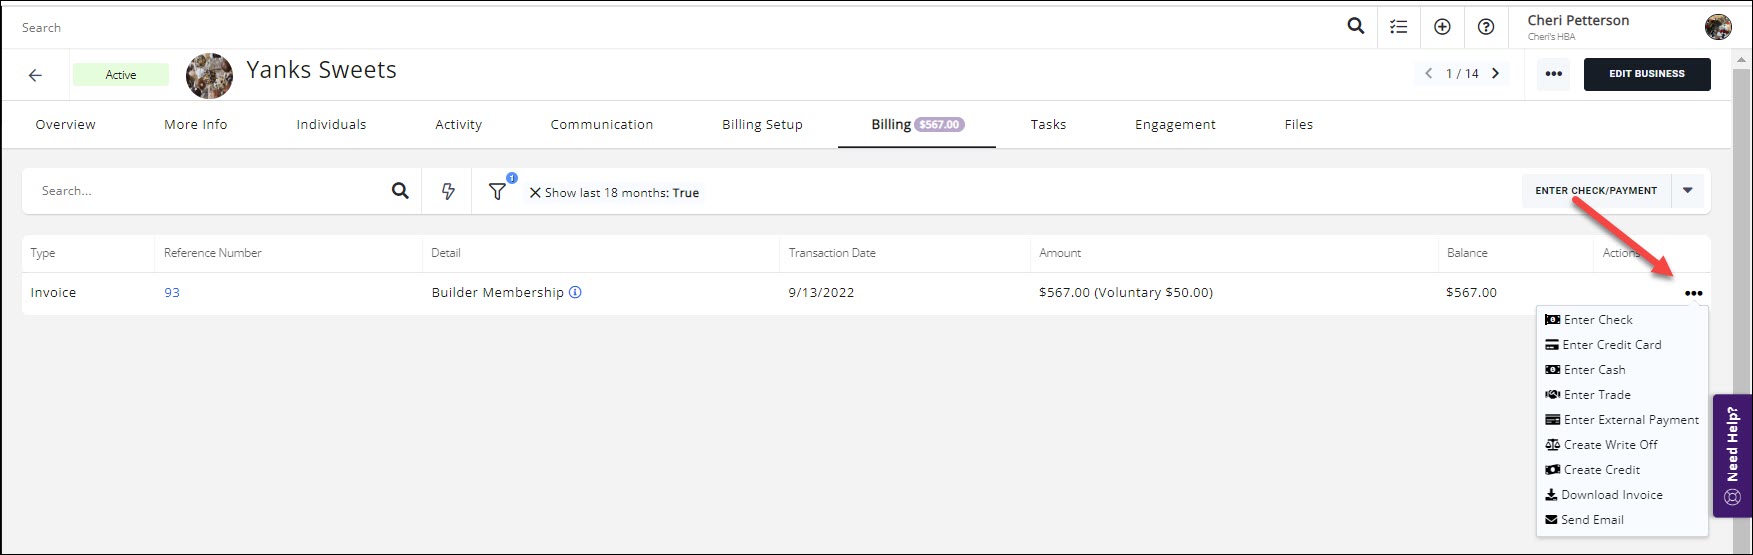Select Enter Credit Card from menu
Viewport: 1753px width, 555px height.
click(x=1611, y=345)
